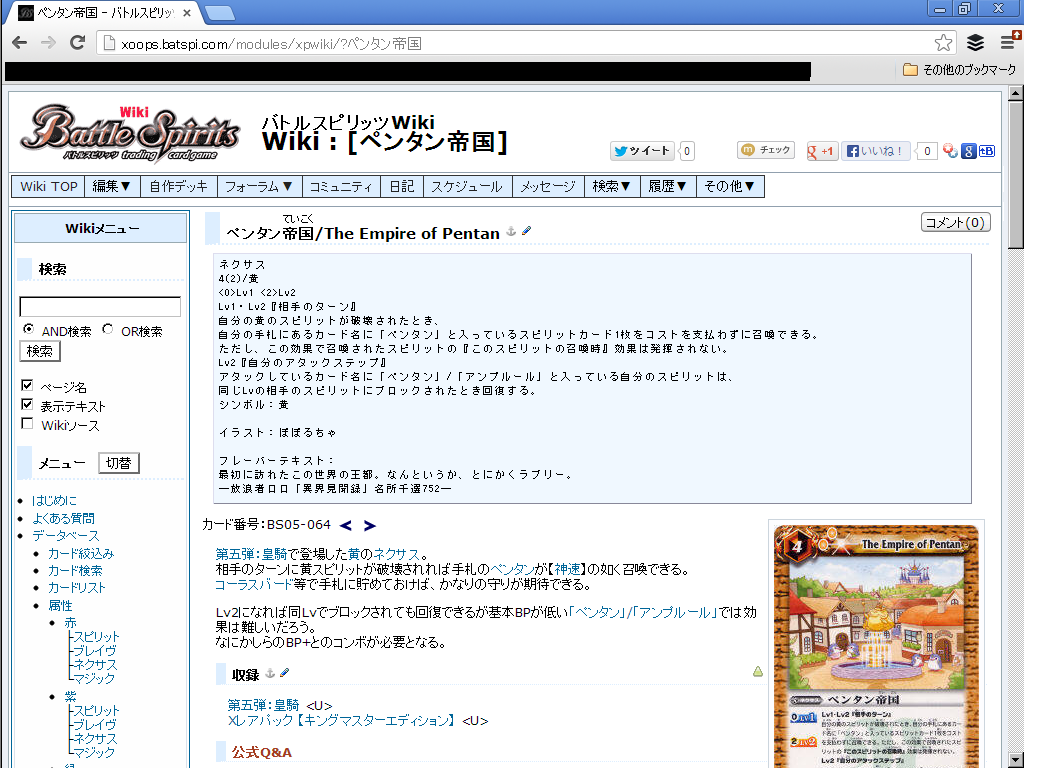Uncheck the ページ名 checkbox
Image resolution: width=1038 pixels, height=768 pixels.
(x=27, y=385)
